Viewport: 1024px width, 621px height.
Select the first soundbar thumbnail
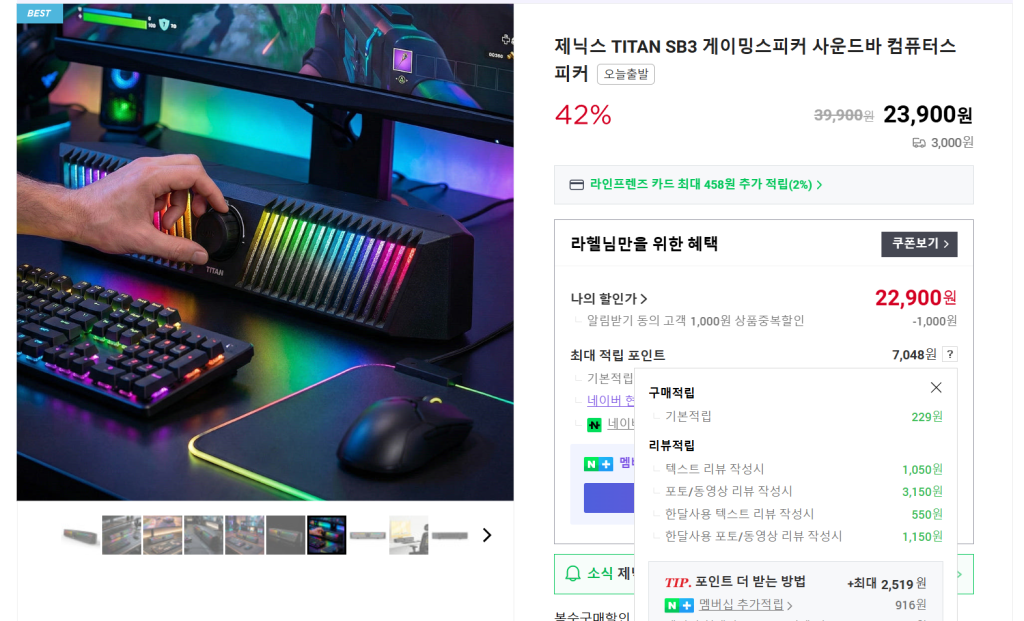[x=80, y=535]
